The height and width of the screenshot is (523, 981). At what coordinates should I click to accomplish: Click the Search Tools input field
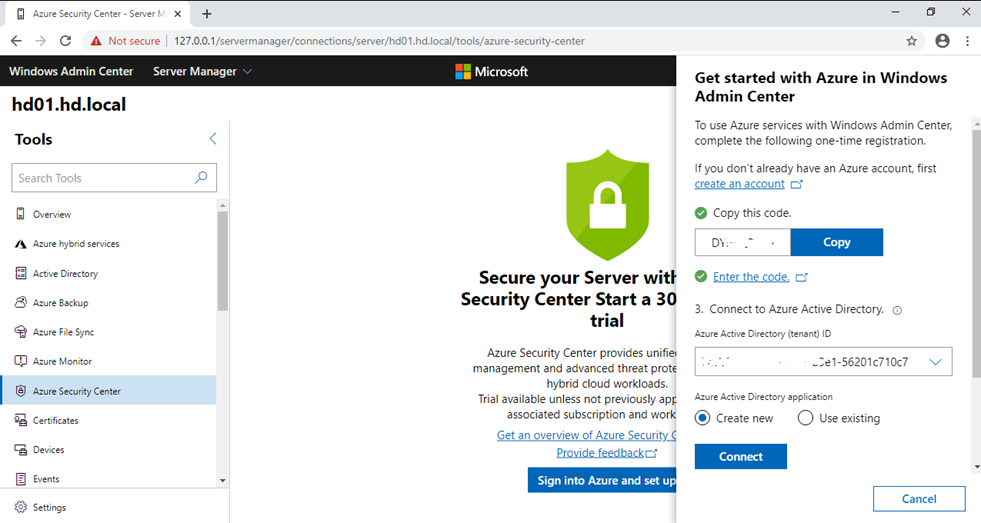[x=100, y=178]
